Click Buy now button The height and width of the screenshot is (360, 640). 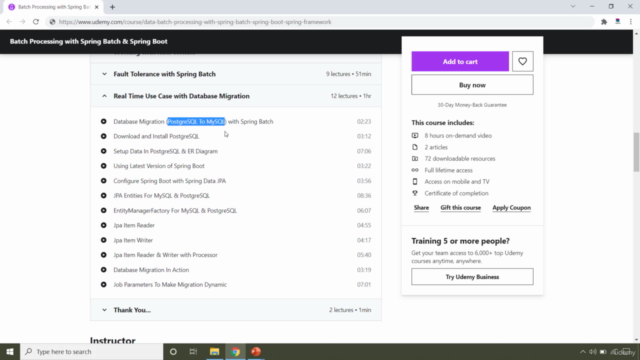tap(472, 85)
